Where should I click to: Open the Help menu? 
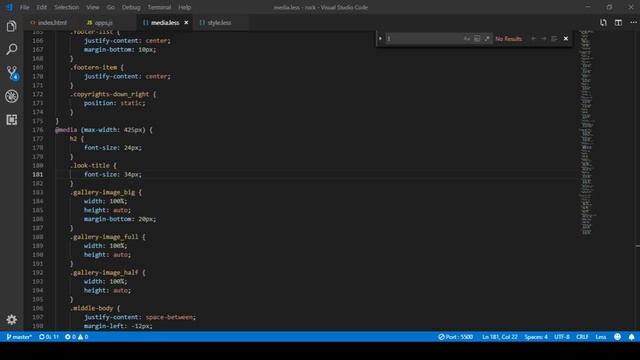point(184,7)
